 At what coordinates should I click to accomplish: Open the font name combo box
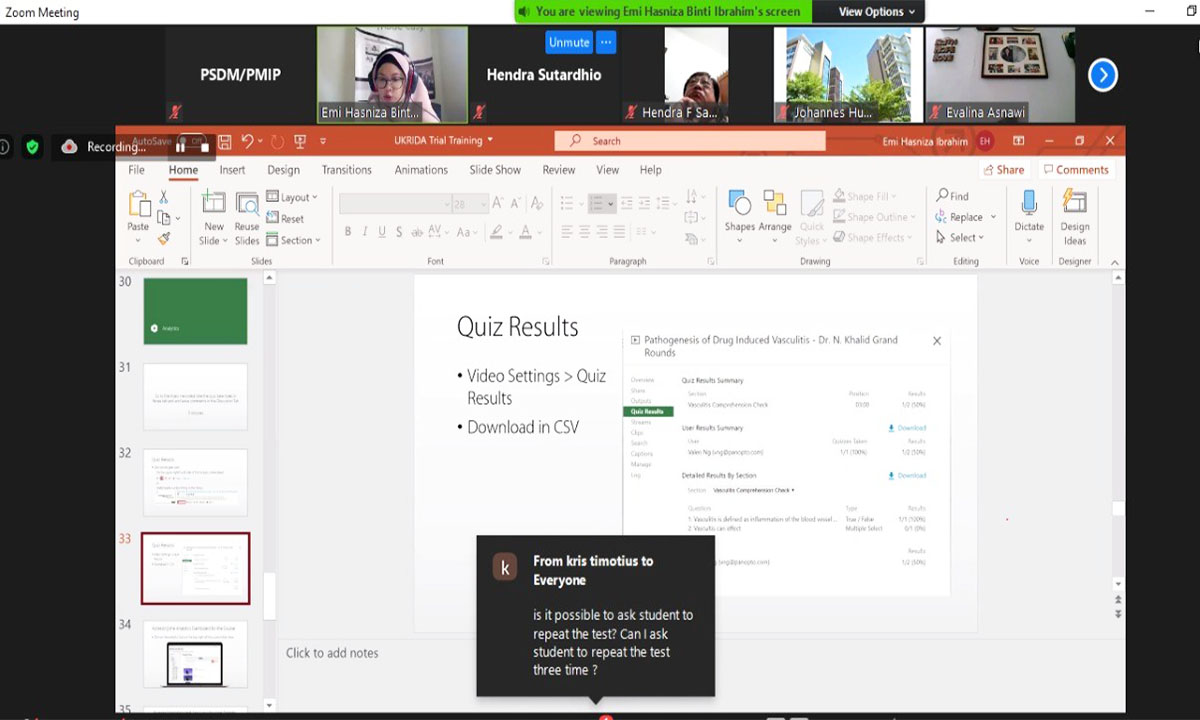pyautogui.click(x=395, y=204)
